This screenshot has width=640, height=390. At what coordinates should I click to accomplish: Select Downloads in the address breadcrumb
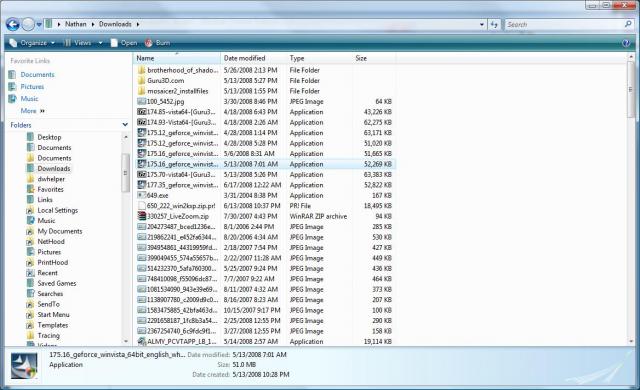click(115, 24)
